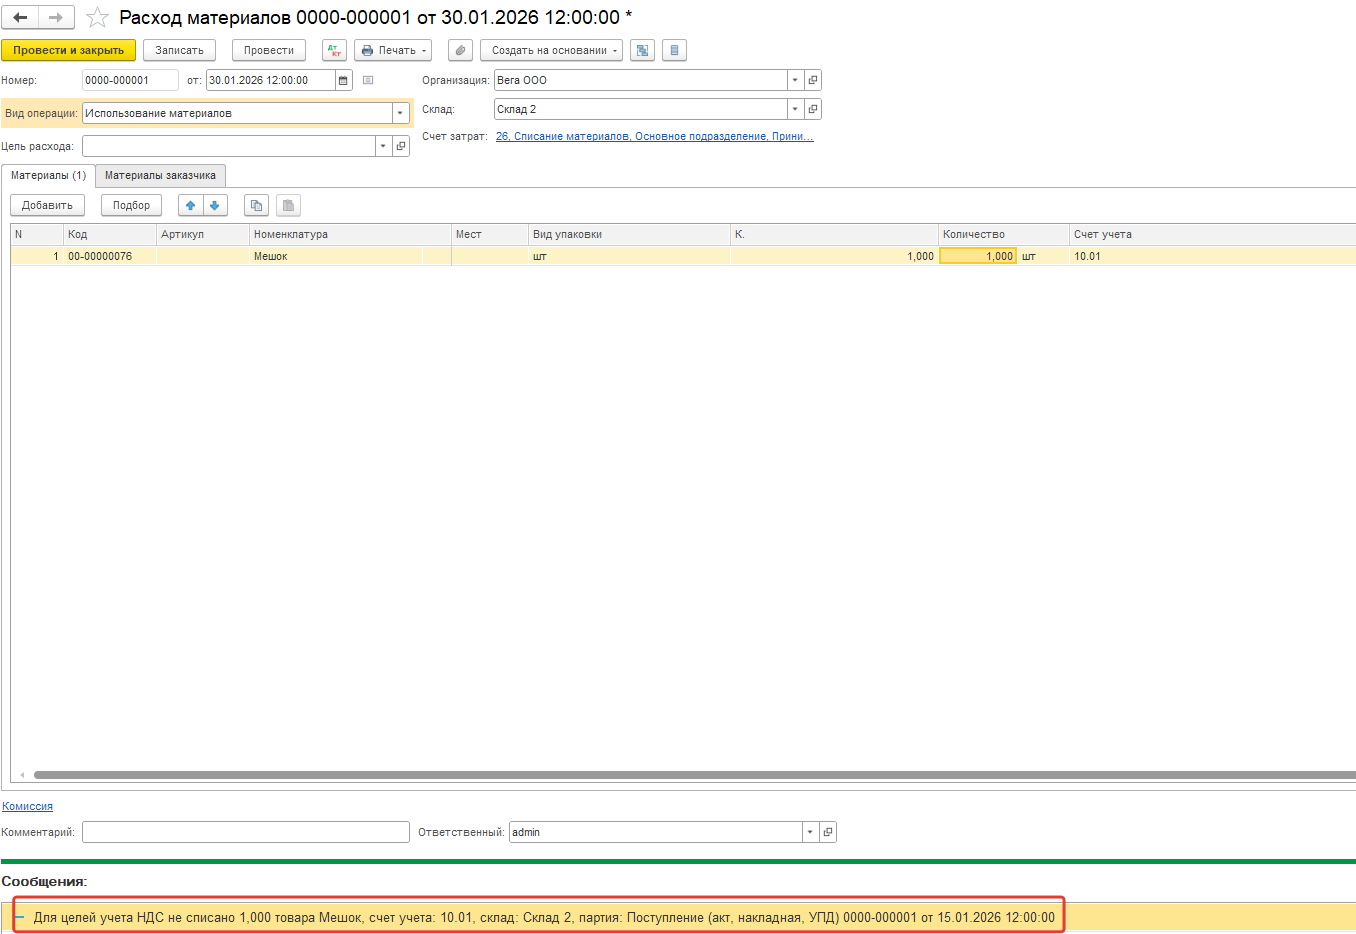Open attached files via paperclip icon
The width and height of the screenshot is (1356, 934).
pos(460,50)
